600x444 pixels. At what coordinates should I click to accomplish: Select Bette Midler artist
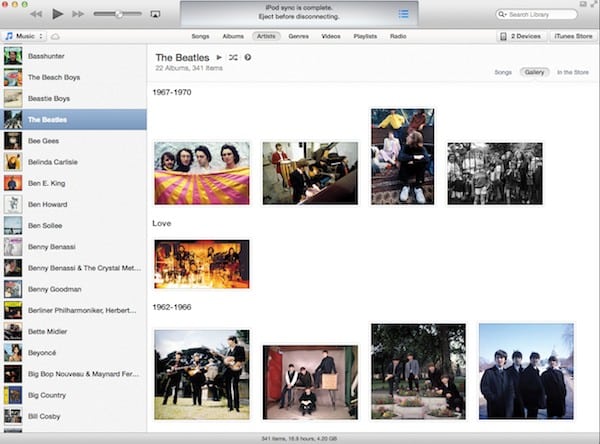click(x=73, y=331)
